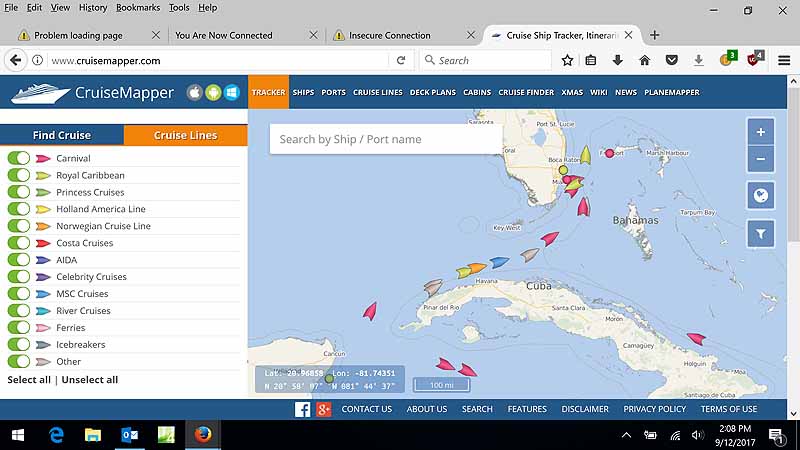Toggle the MSC Cruises switch

(x=19, y=293)
